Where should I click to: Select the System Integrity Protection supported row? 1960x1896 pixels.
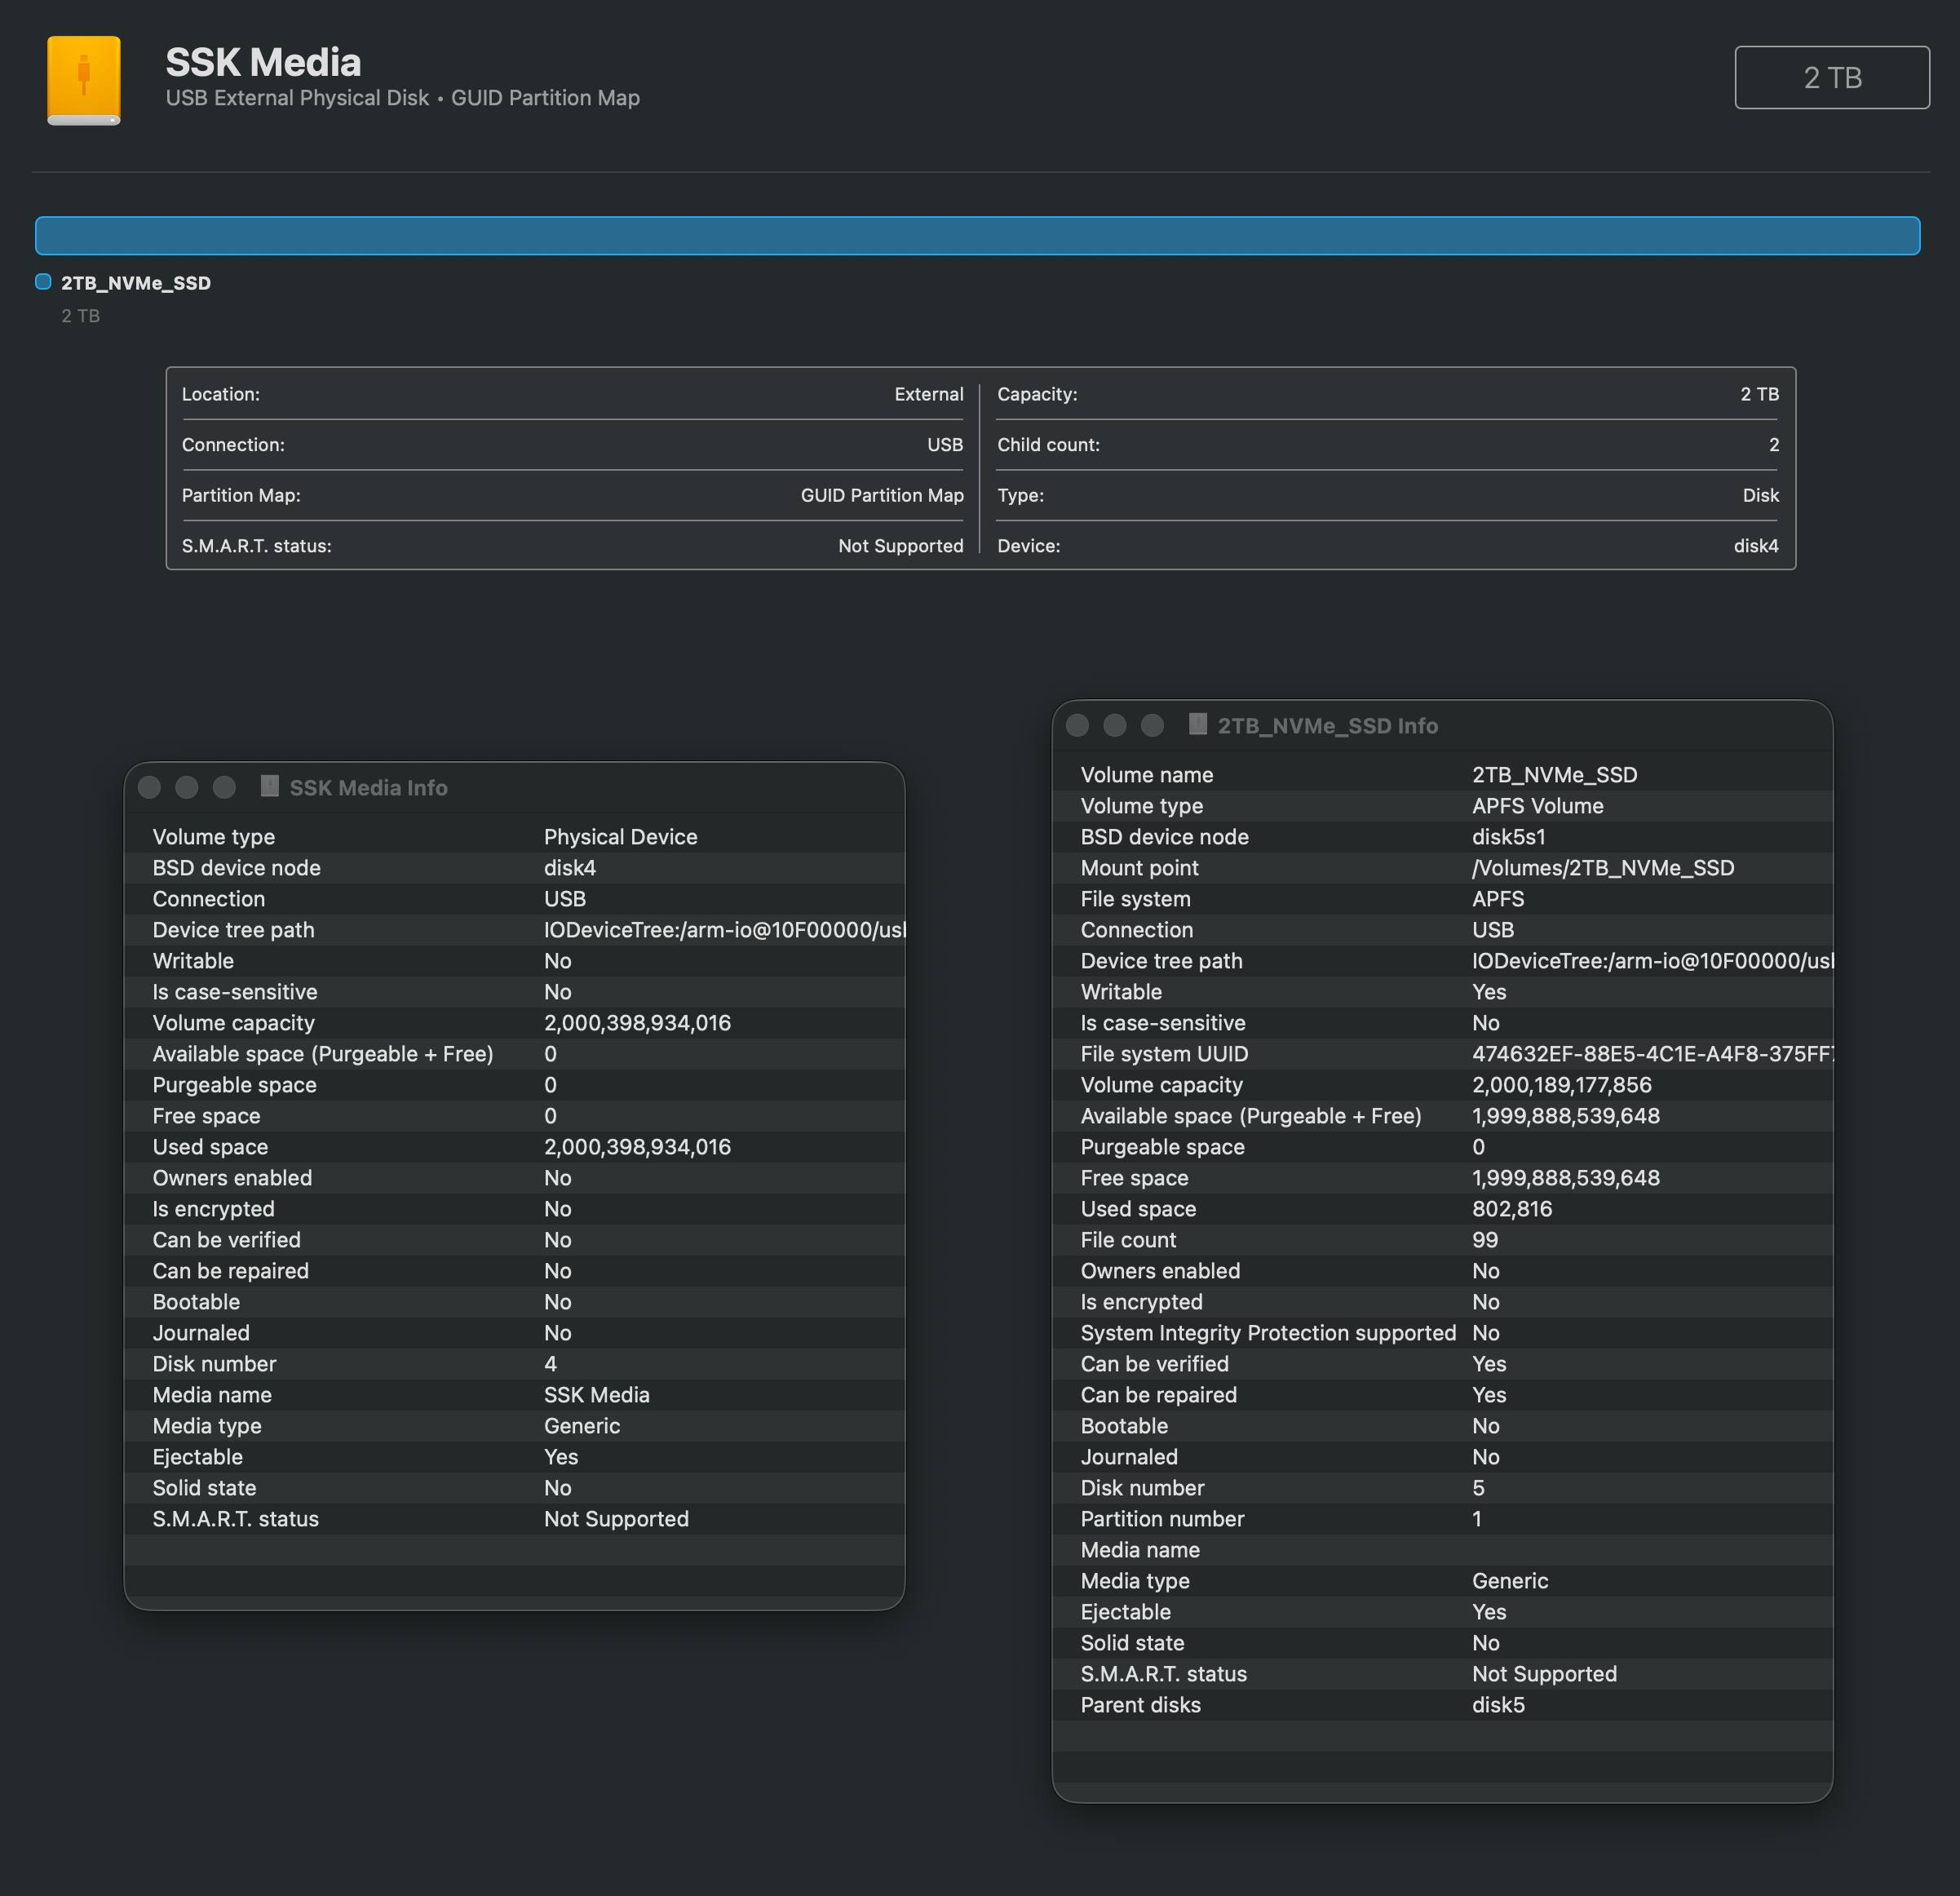click(1442, 1333)
